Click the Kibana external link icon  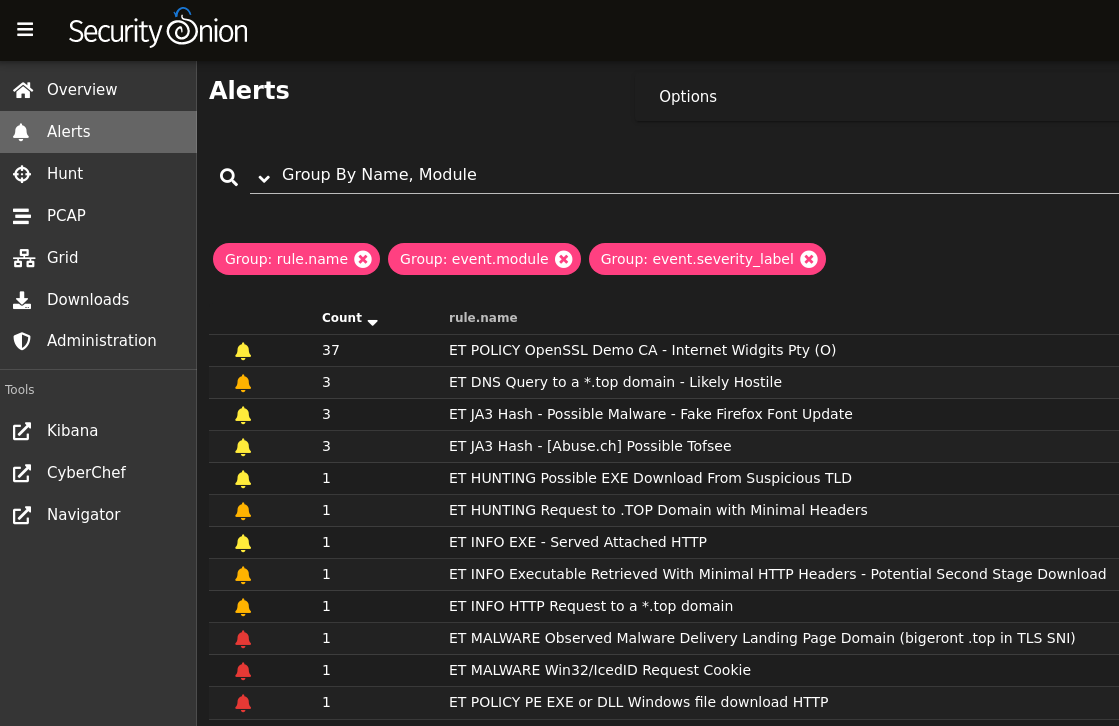[22, 430]
